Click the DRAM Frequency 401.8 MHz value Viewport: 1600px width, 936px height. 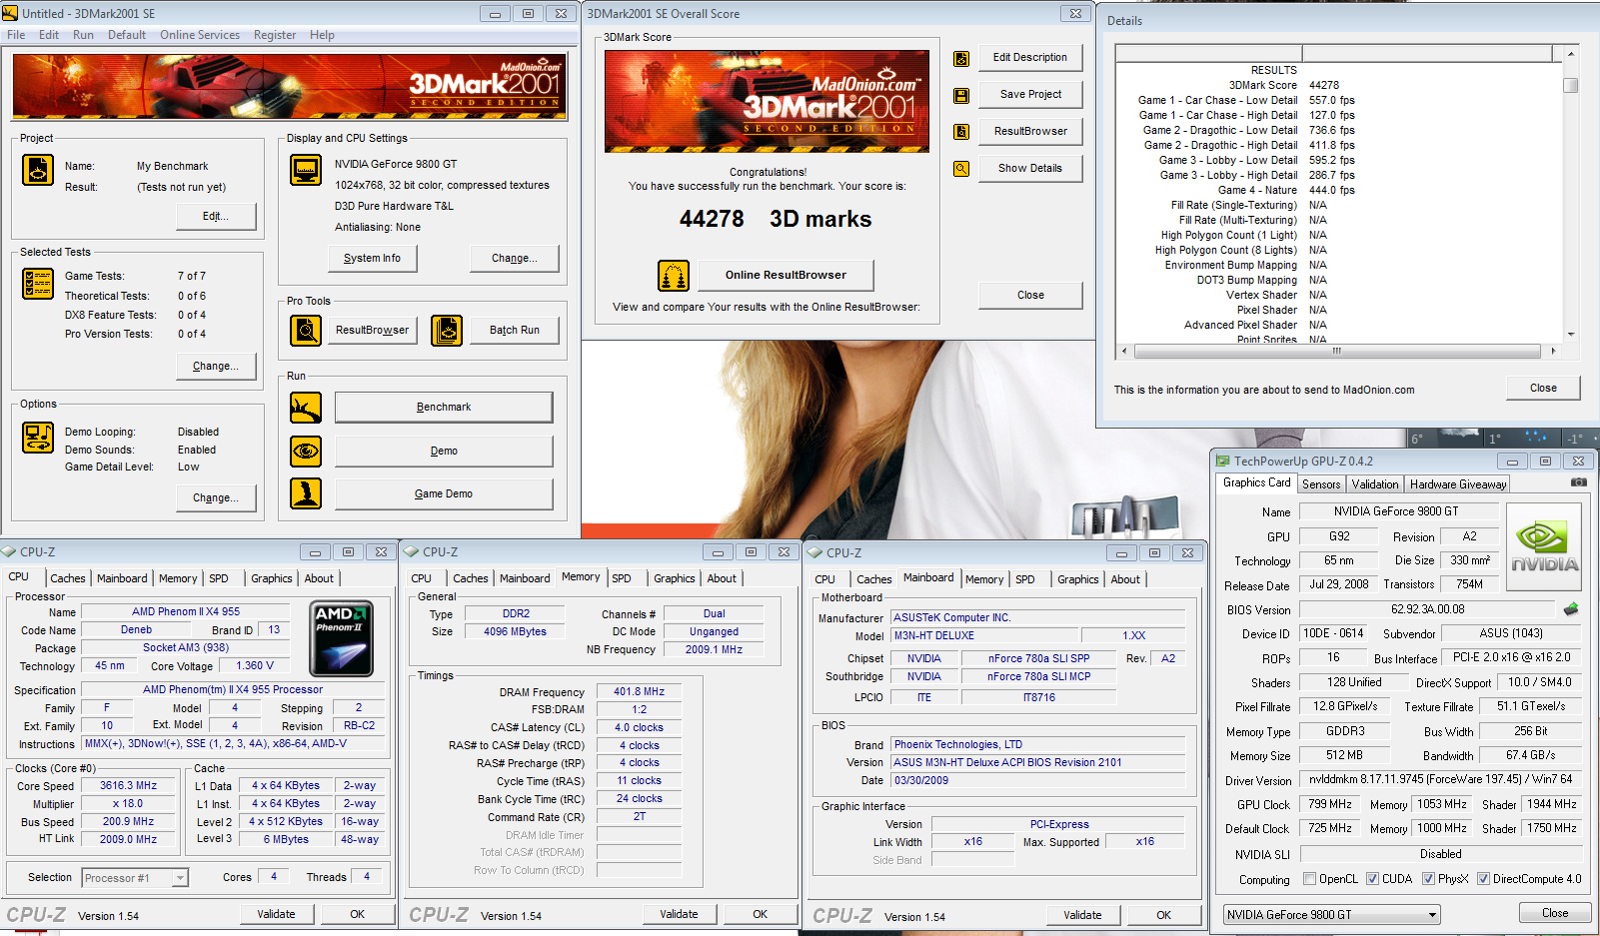(x=639, y=692)
